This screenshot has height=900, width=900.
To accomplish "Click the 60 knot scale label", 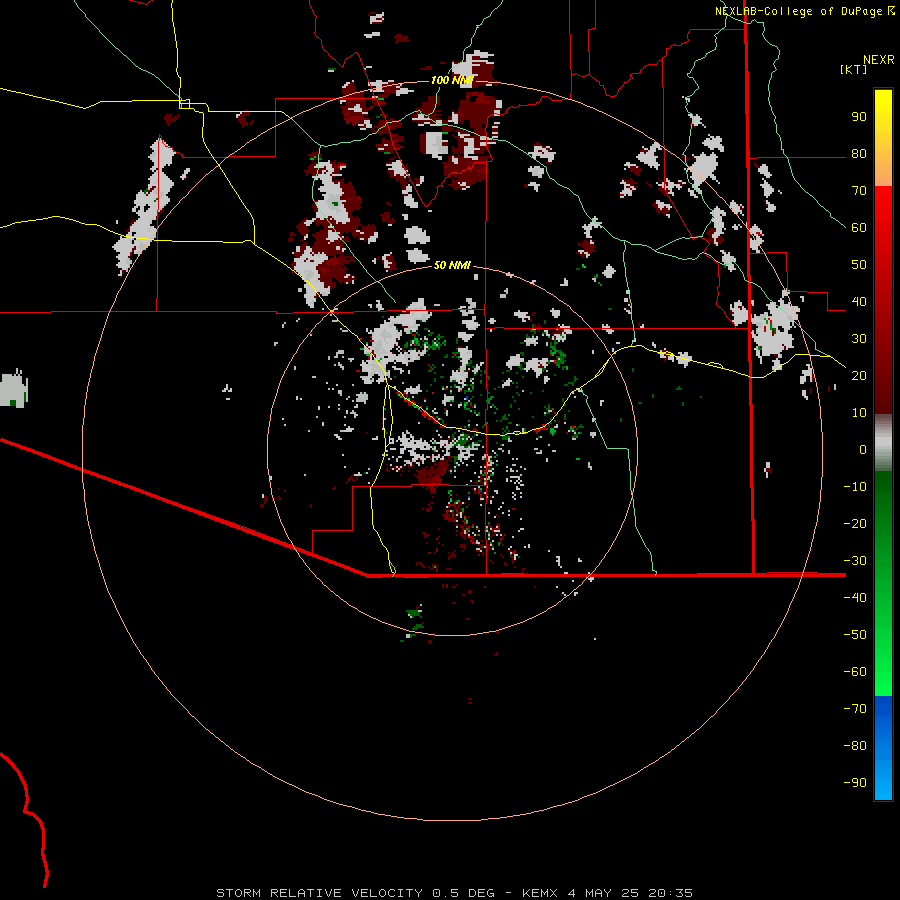I will coord(859,228).
